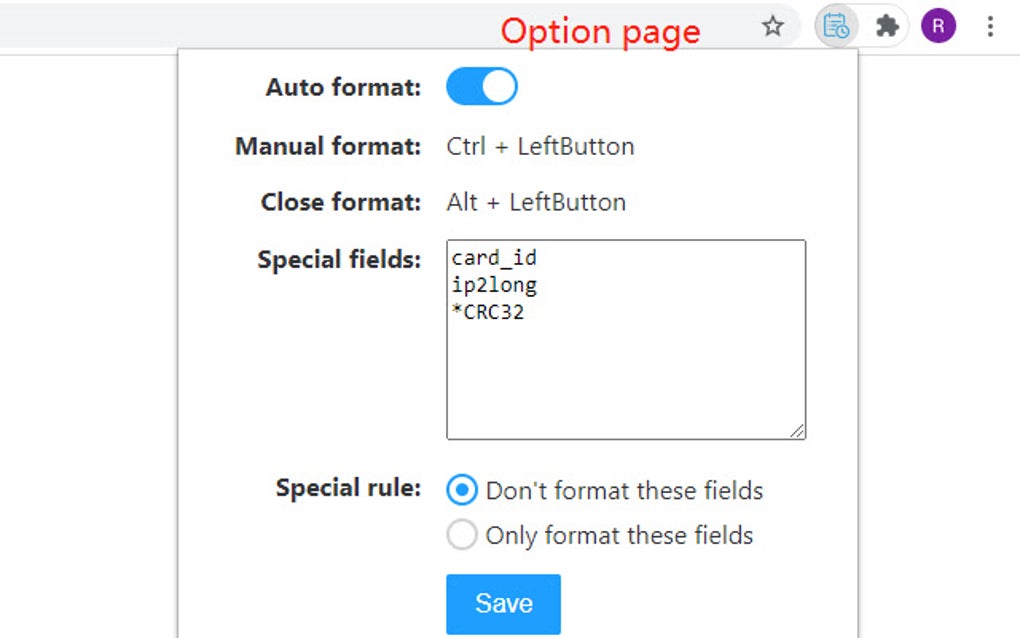Bookmark this page via the star icon
Image resolution: width=1020 pixels, height=638 pixels.
(x=774, y=27)
